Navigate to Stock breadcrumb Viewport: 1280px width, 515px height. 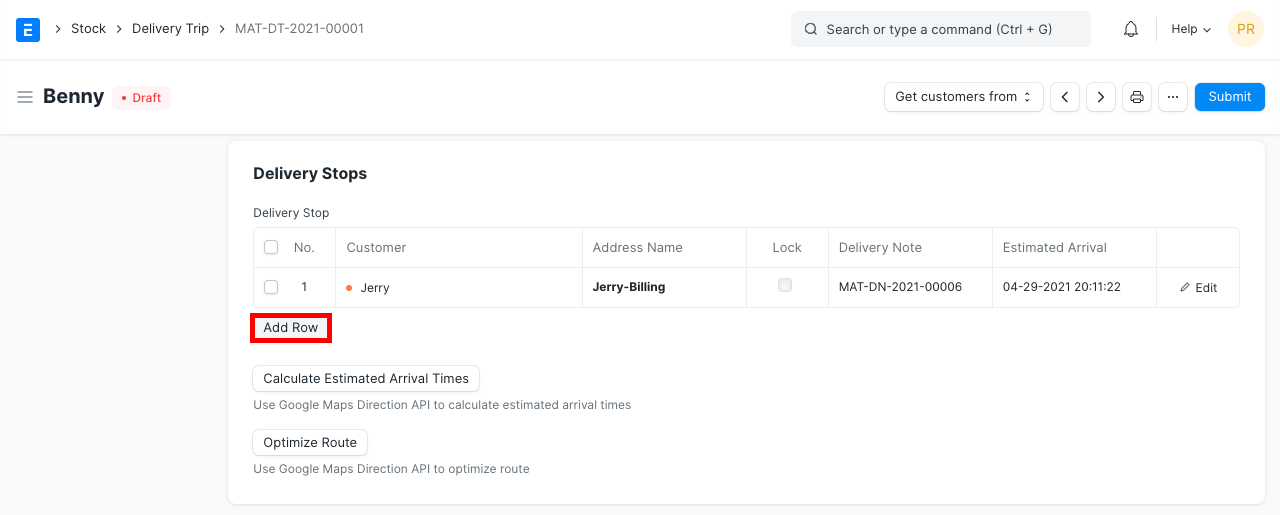coord(88,29)
